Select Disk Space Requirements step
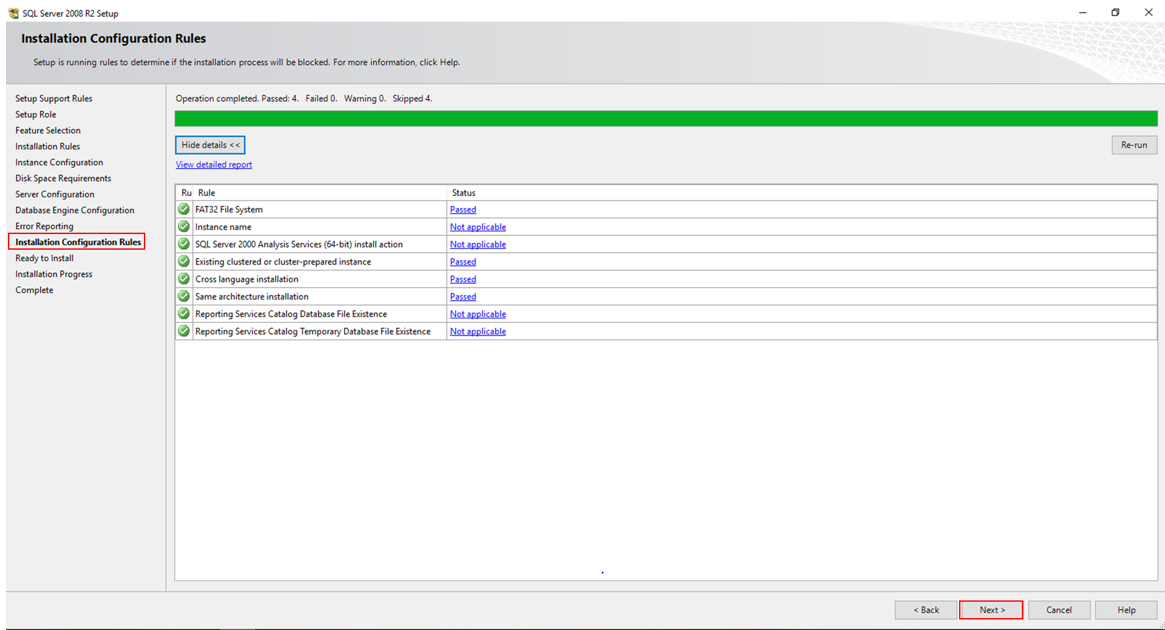Screen dimensions: 1165x630 click(x=63, y=178)
